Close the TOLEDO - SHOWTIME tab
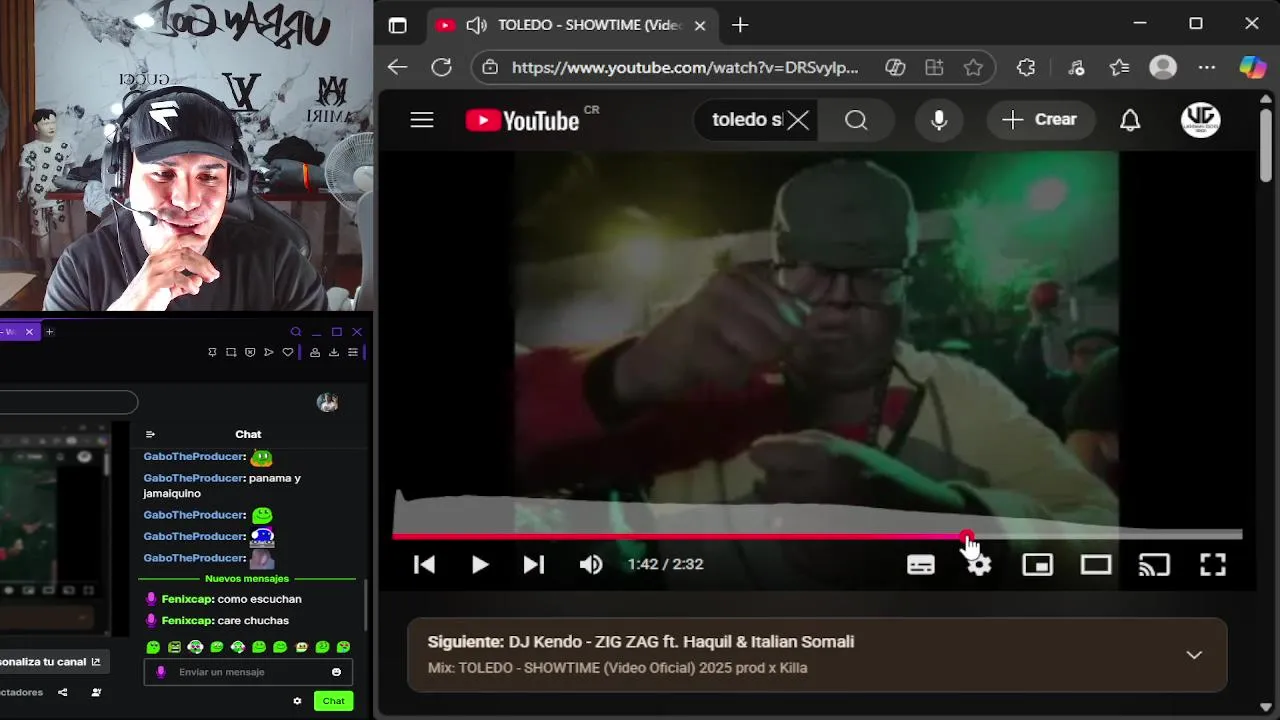This screenshot has width=1280, height=720. coord(700,25)
